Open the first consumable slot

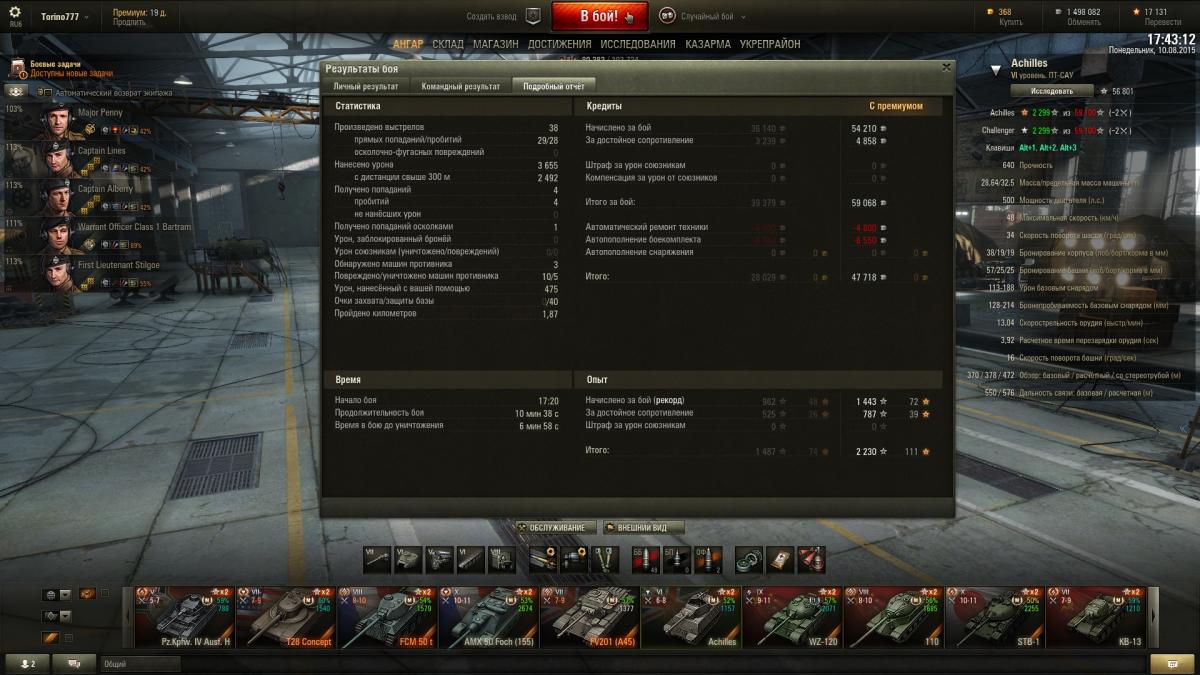[749, 560]
